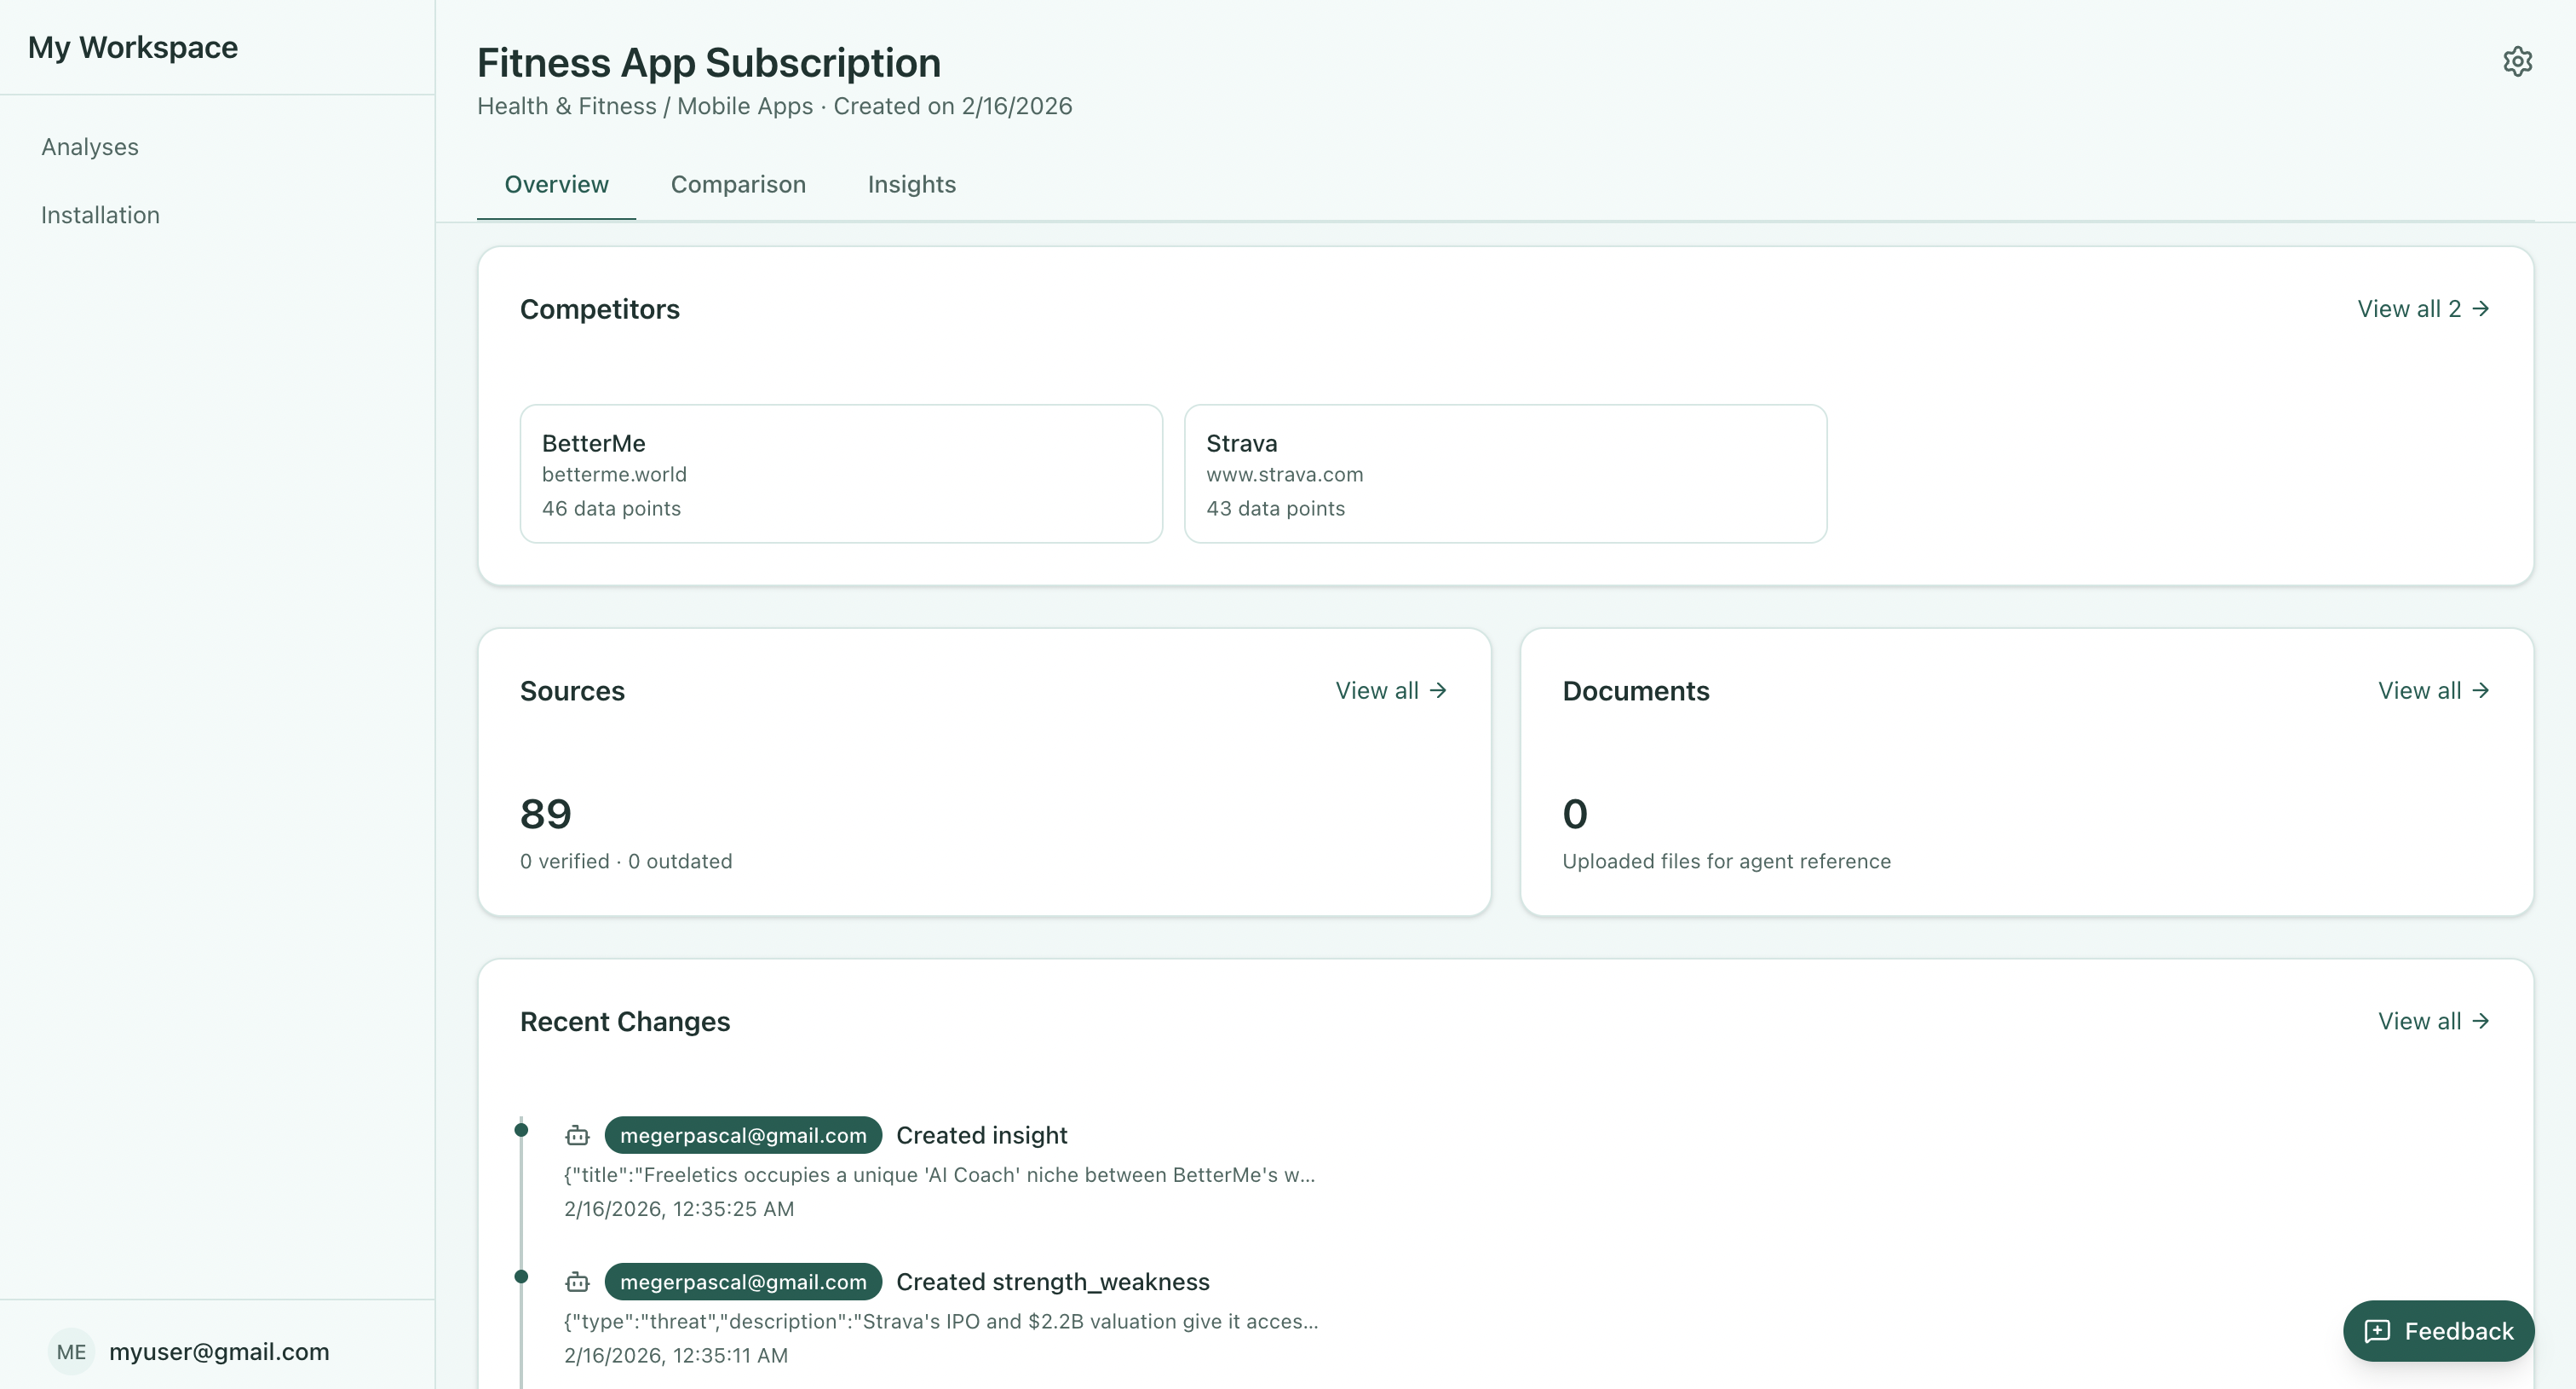Click the megerpascal@gmail.com badge on Created insight
Screen dimensions: 2576x1389
[743, 1135]
